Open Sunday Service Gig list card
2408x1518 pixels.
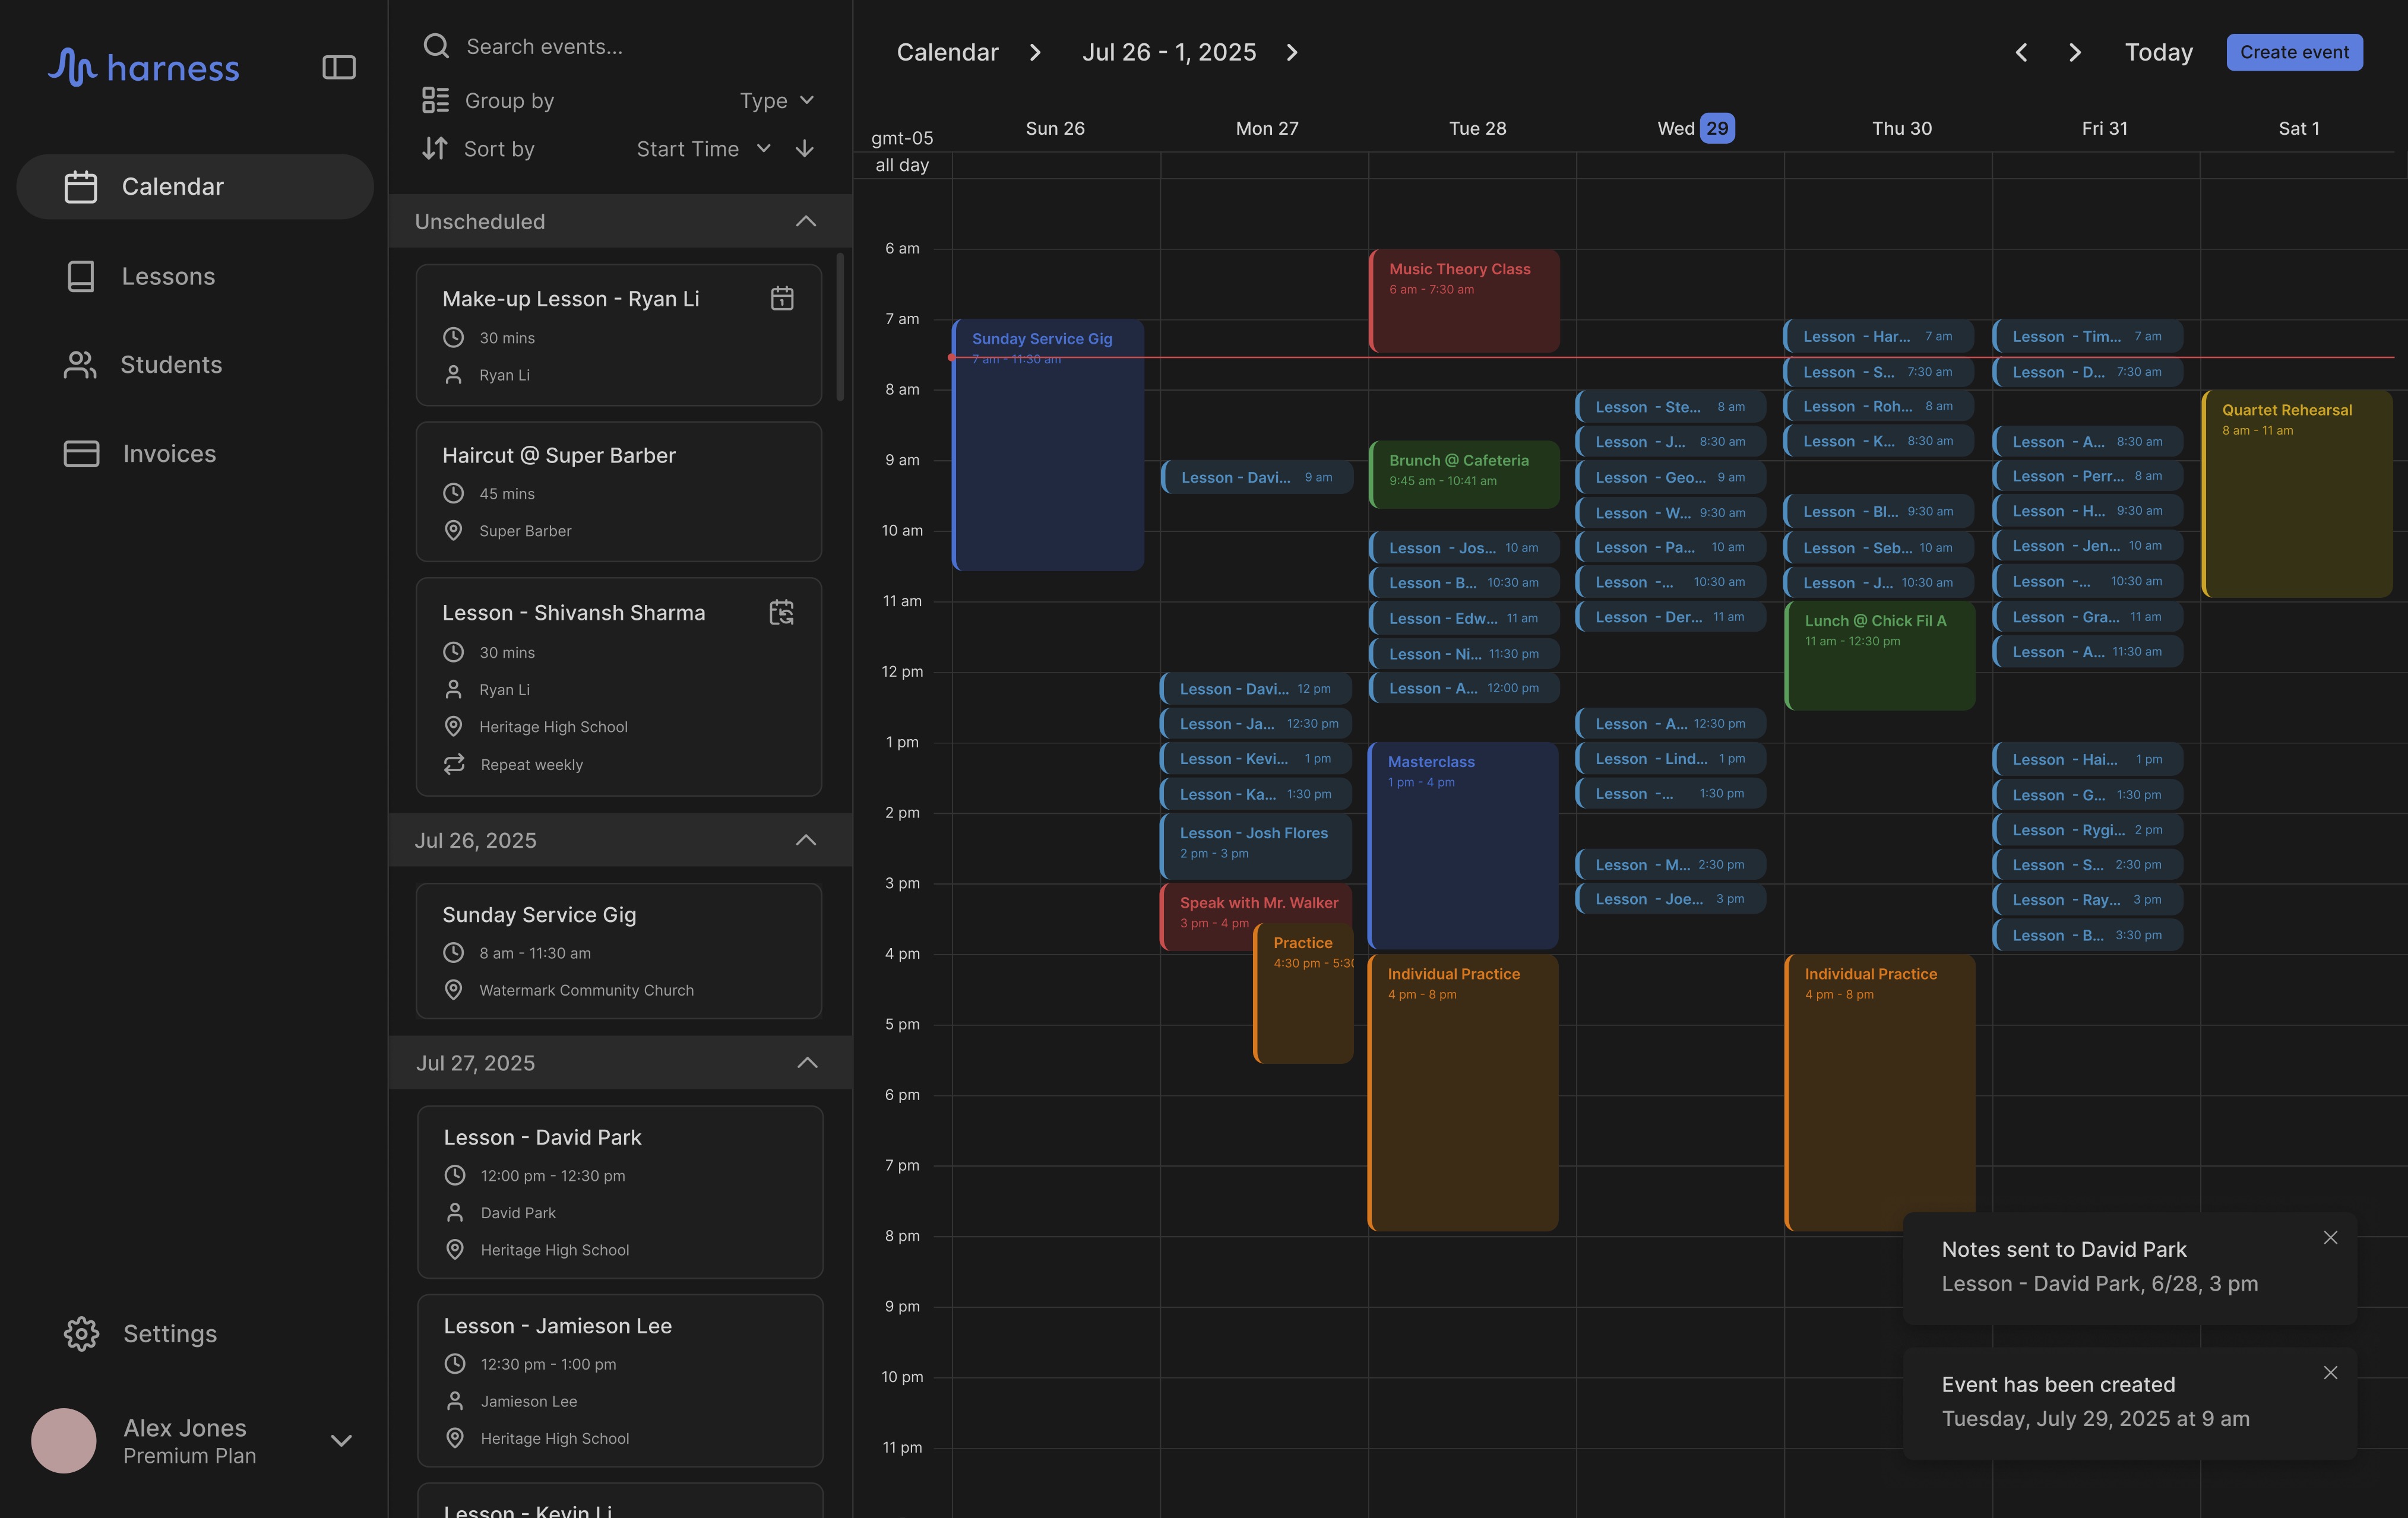[x=619, y=950]
